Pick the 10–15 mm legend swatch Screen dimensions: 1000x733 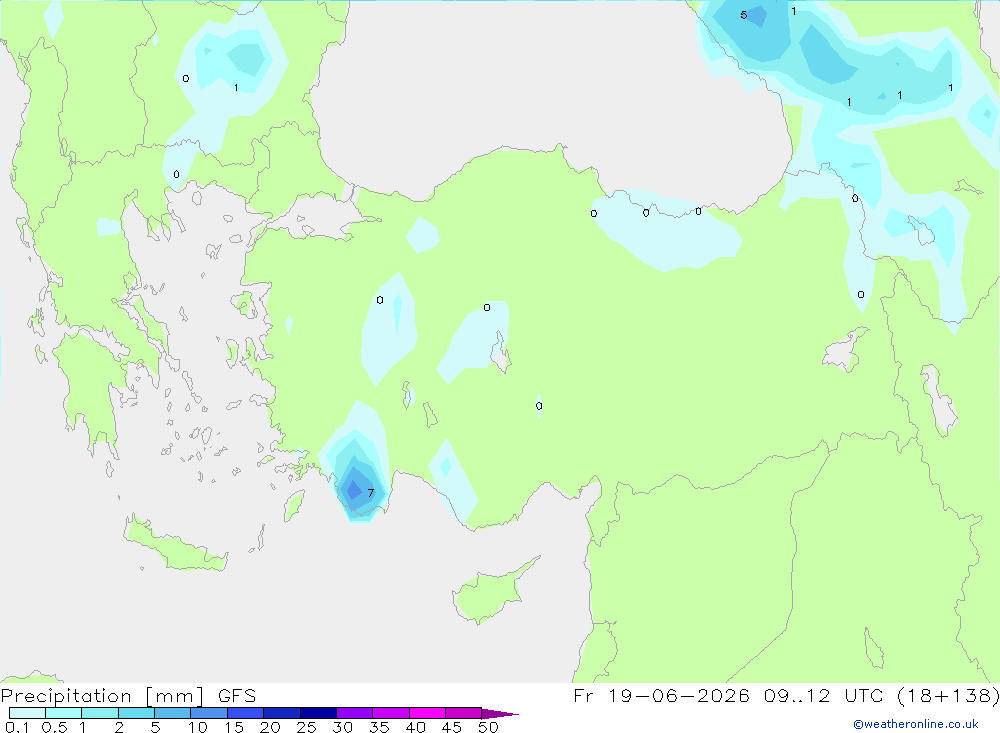pyautogui.click(x=209, y=713)
